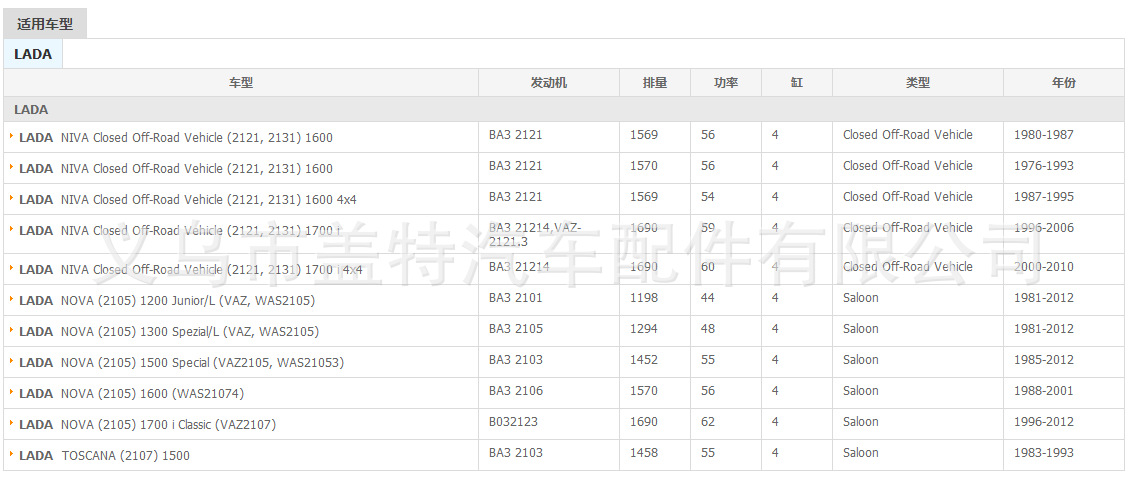Image resolution: width=1137 pixels, height=482 pixels.
Task: Select the LADA group header row
Action: [564, 109]
